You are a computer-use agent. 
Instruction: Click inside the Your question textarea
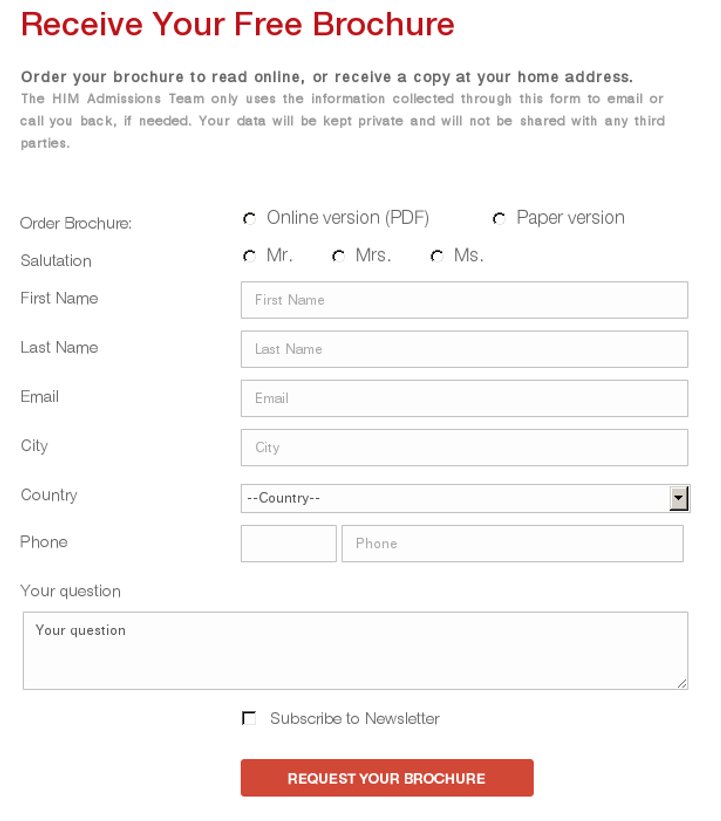pyautogui.click(x=355, y=650)
